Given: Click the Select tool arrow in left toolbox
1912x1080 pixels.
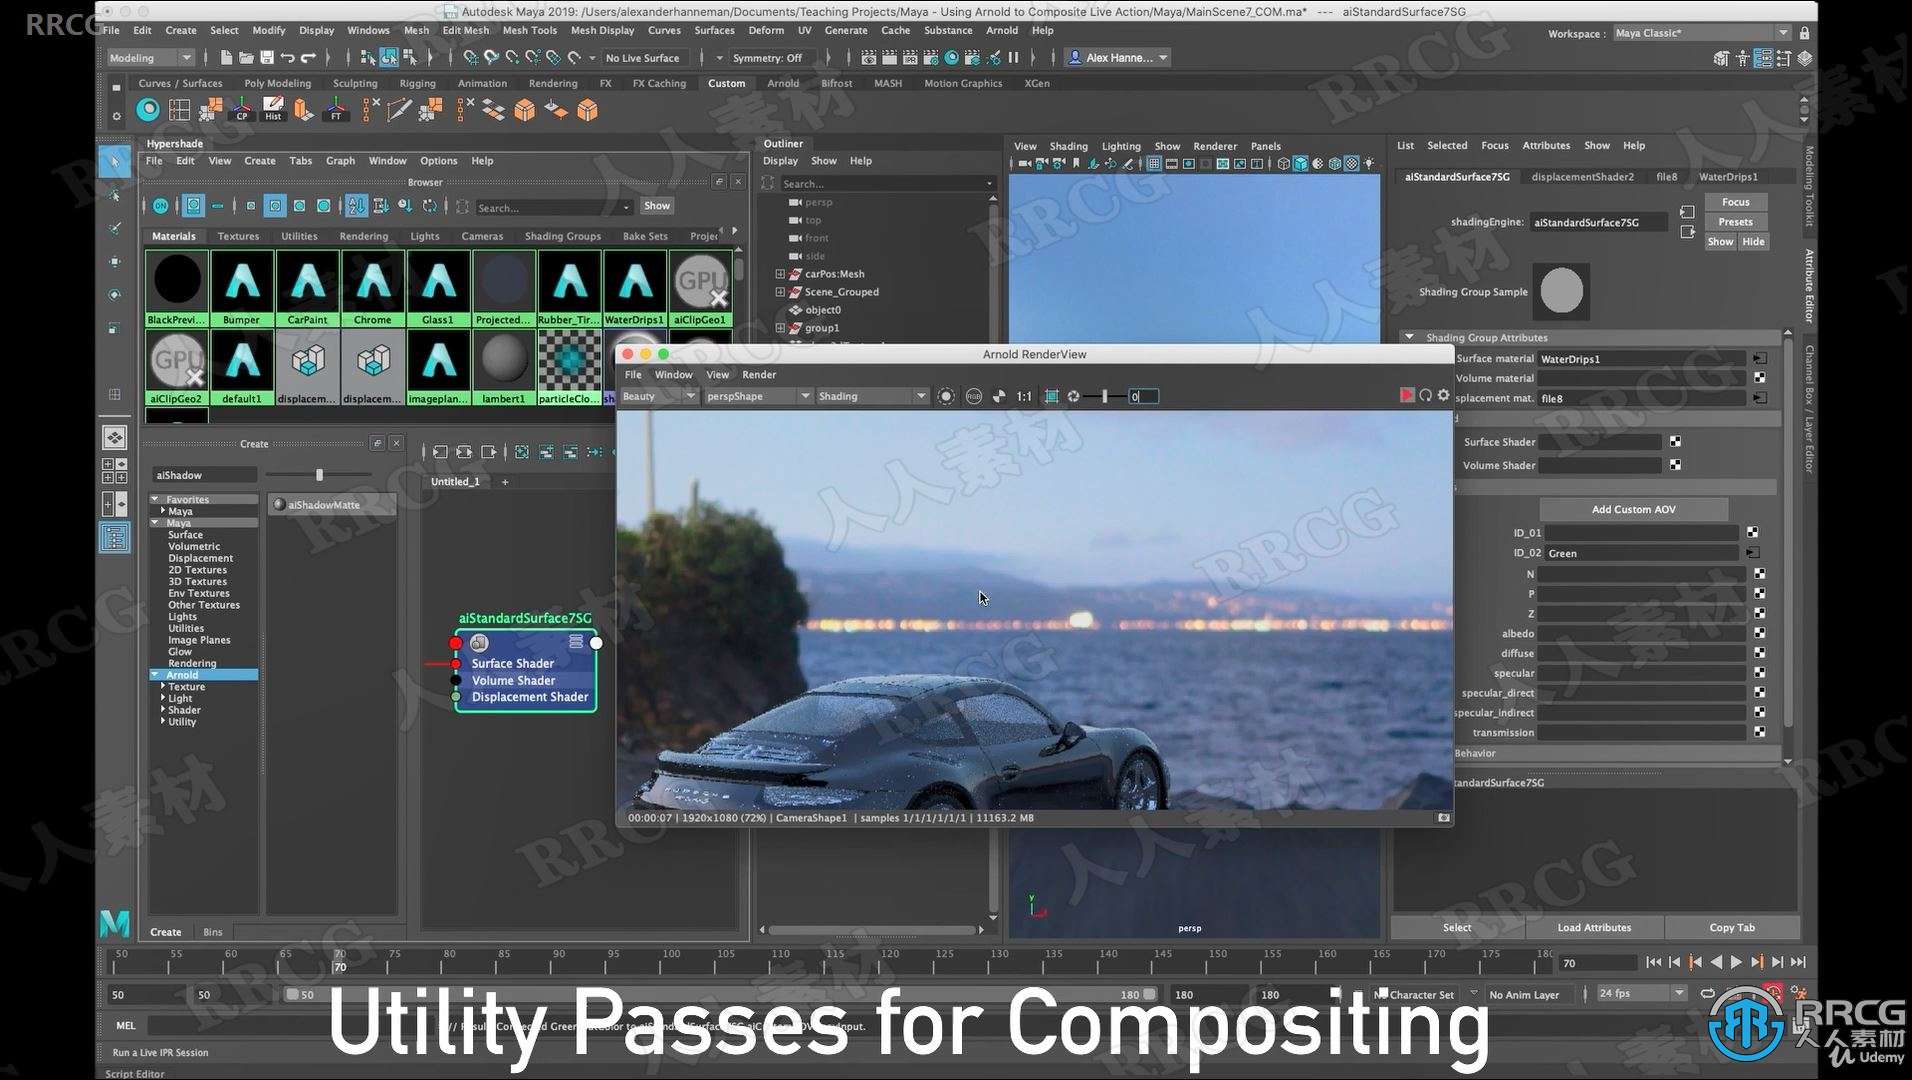Looking at the screenshot, I should (x=114, y=161).
